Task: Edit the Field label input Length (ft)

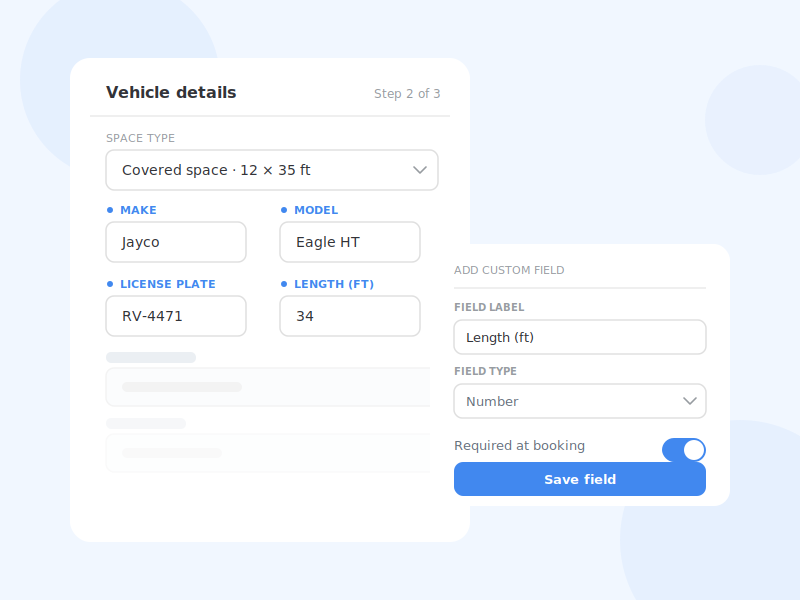Action: (580, 337)
